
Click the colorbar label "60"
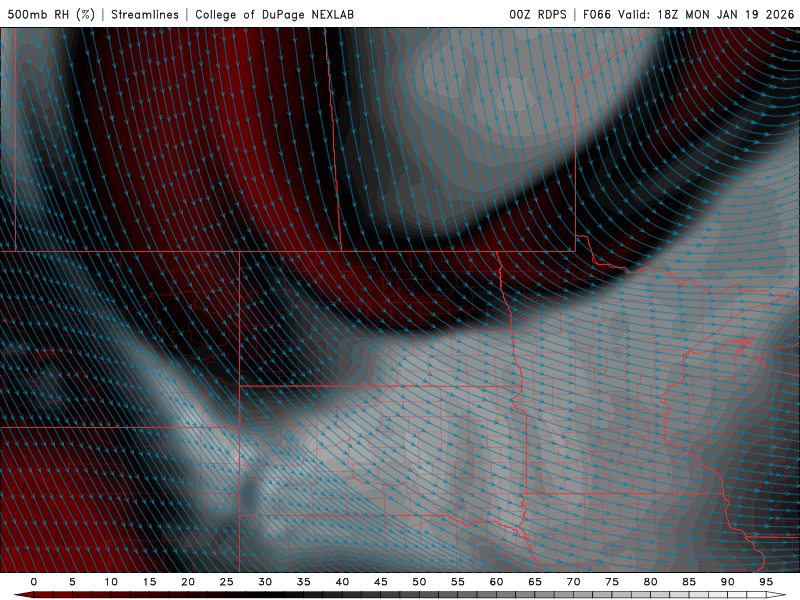tap(496, 582)
